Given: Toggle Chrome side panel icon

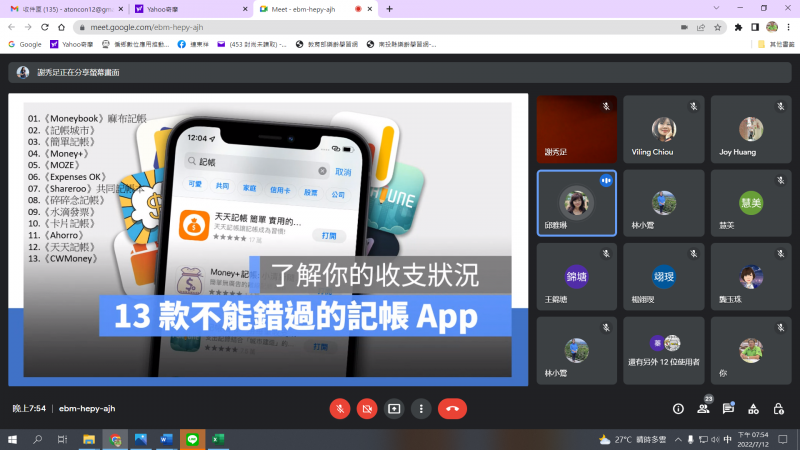Looking at the screenshot, I should (755, 27).
